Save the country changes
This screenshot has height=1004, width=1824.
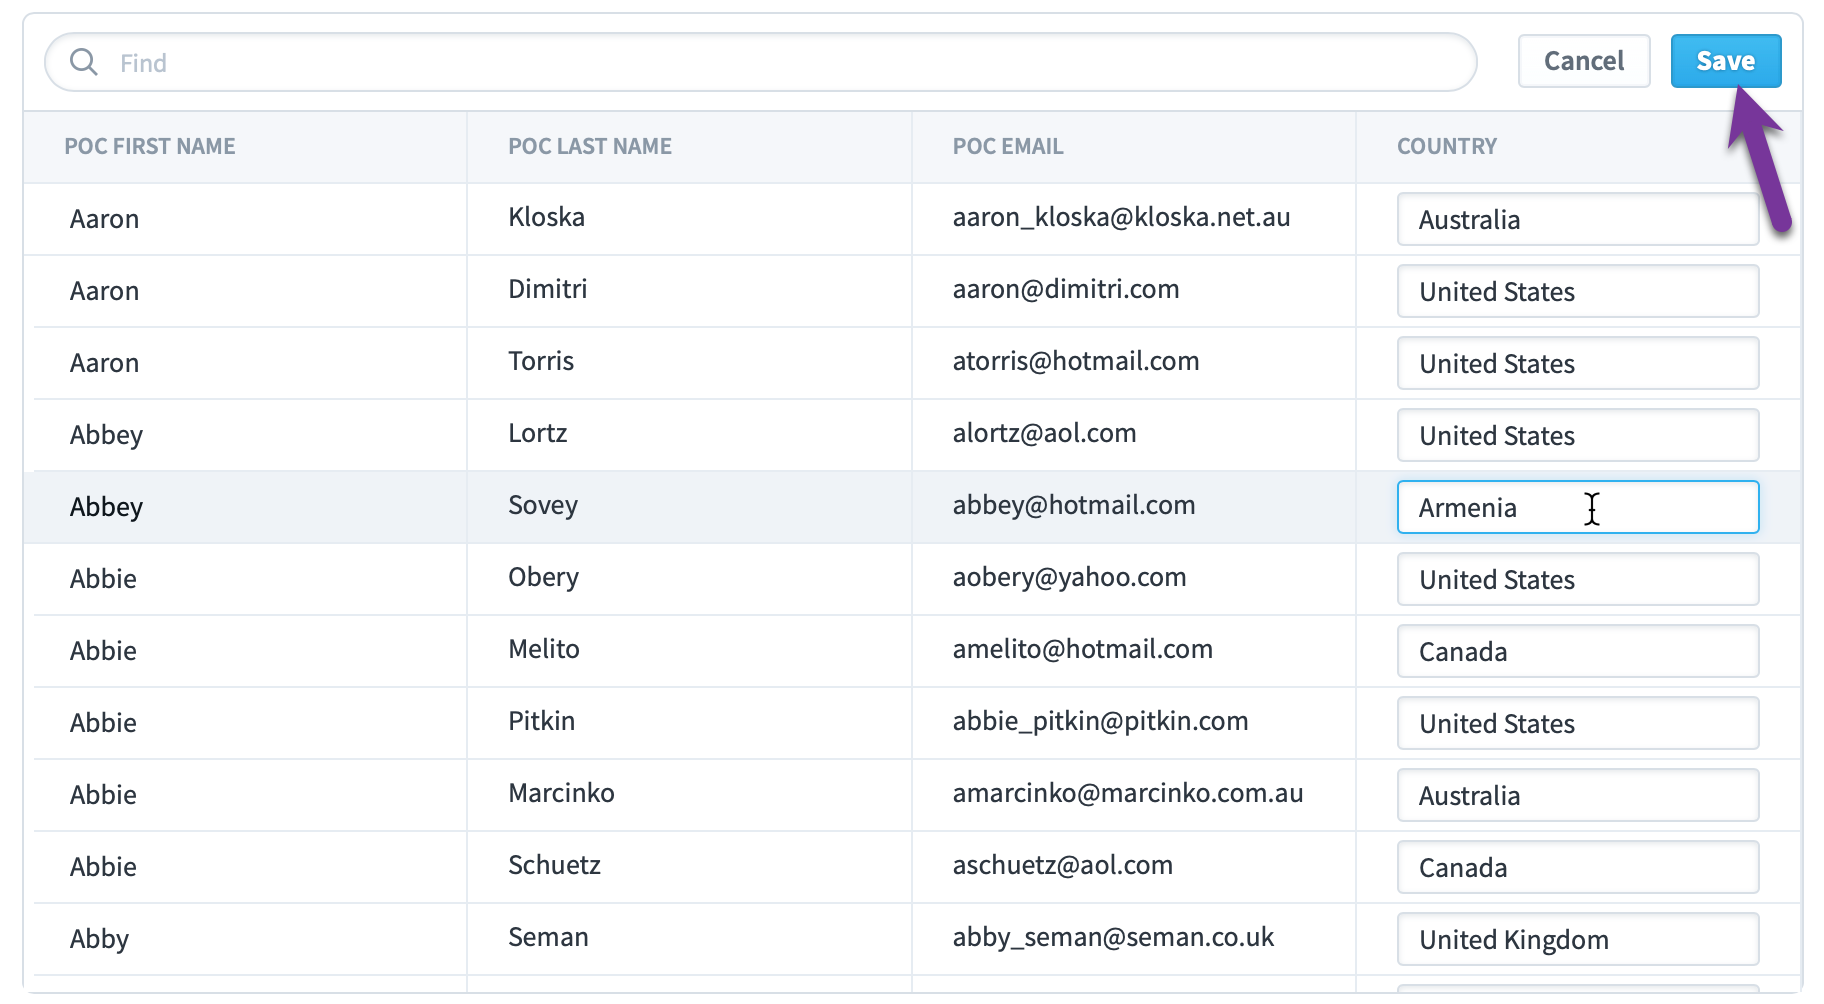pyautogui.click(x=1726, y=61)
